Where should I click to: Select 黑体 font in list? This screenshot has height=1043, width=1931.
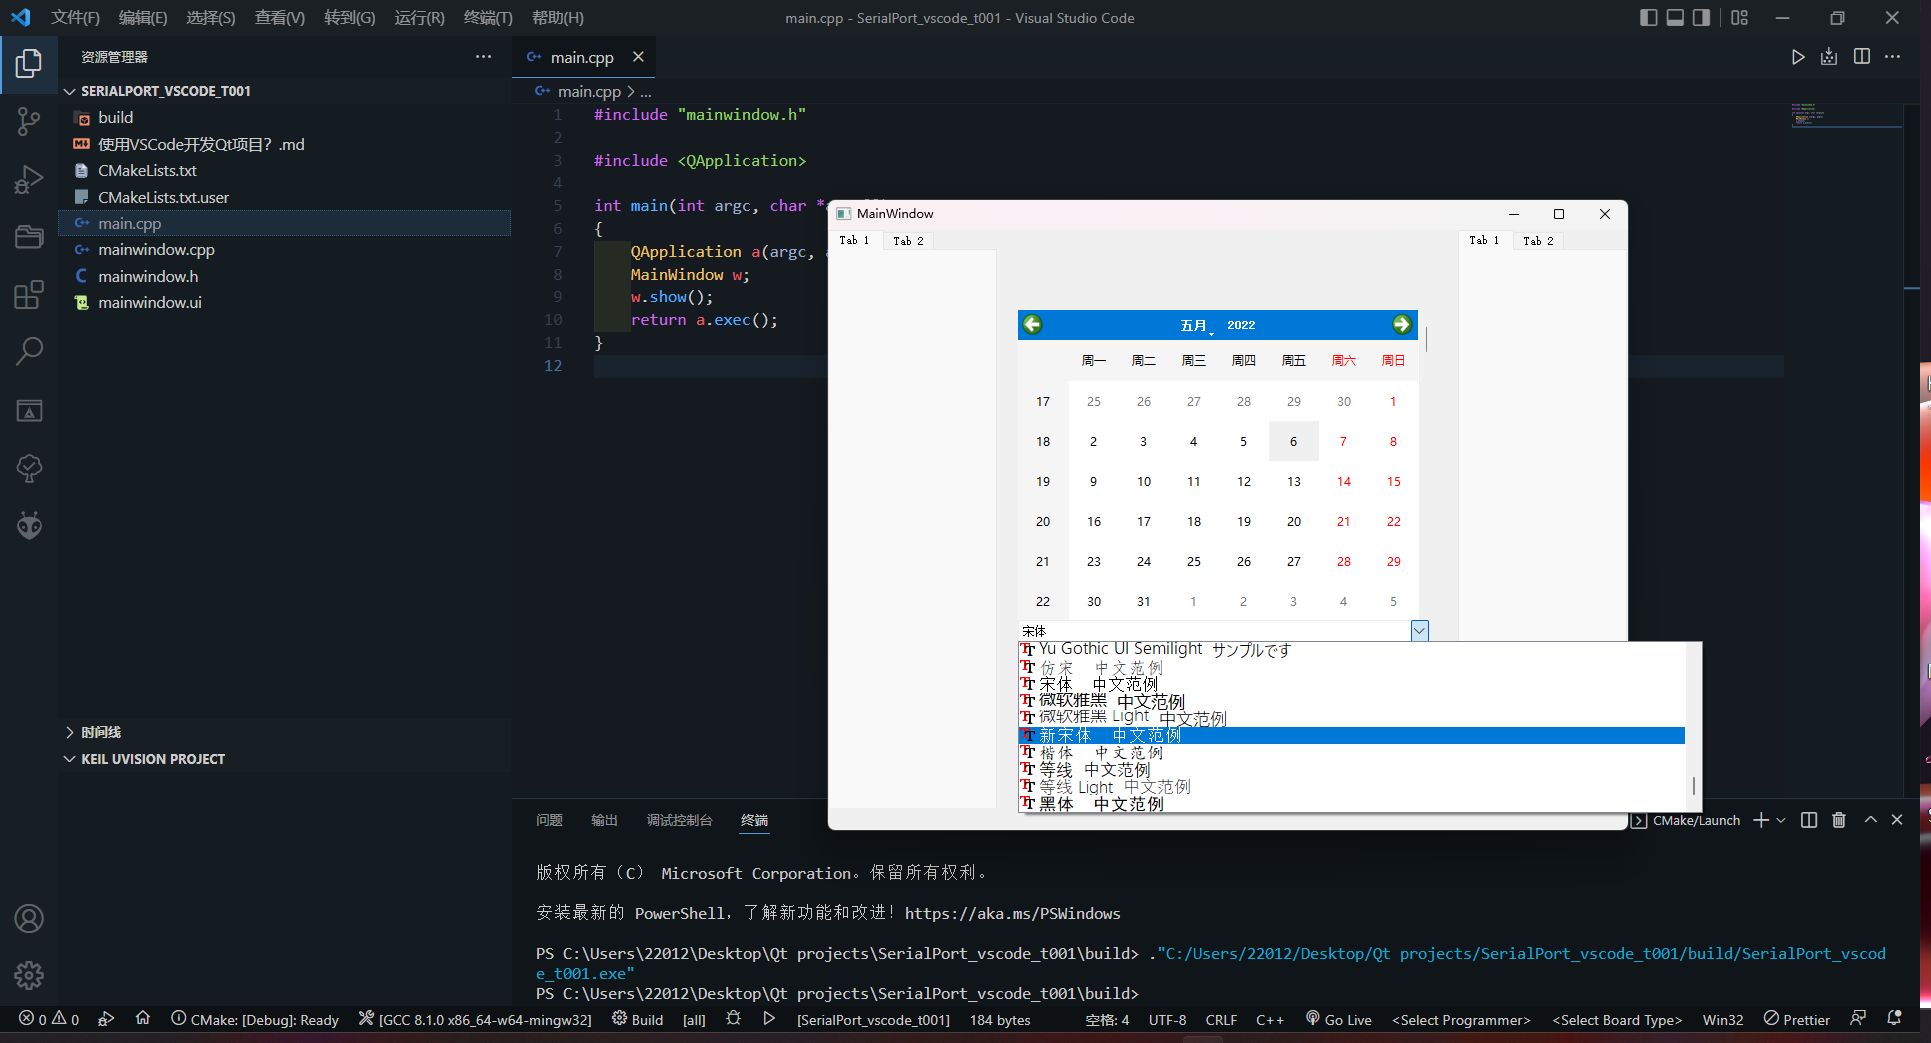tap(1351, 804)
